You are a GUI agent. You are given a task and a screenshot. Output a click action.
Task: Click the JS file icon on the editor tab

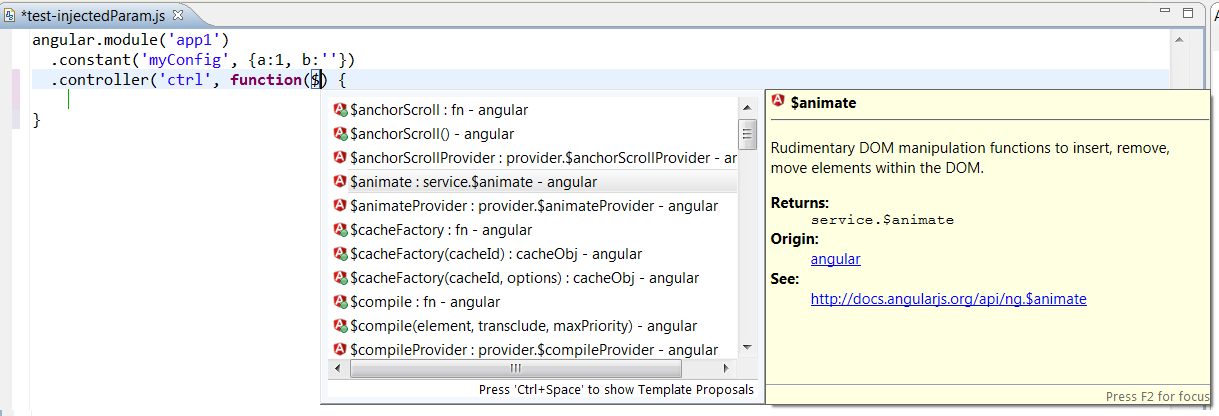[10, 16]
